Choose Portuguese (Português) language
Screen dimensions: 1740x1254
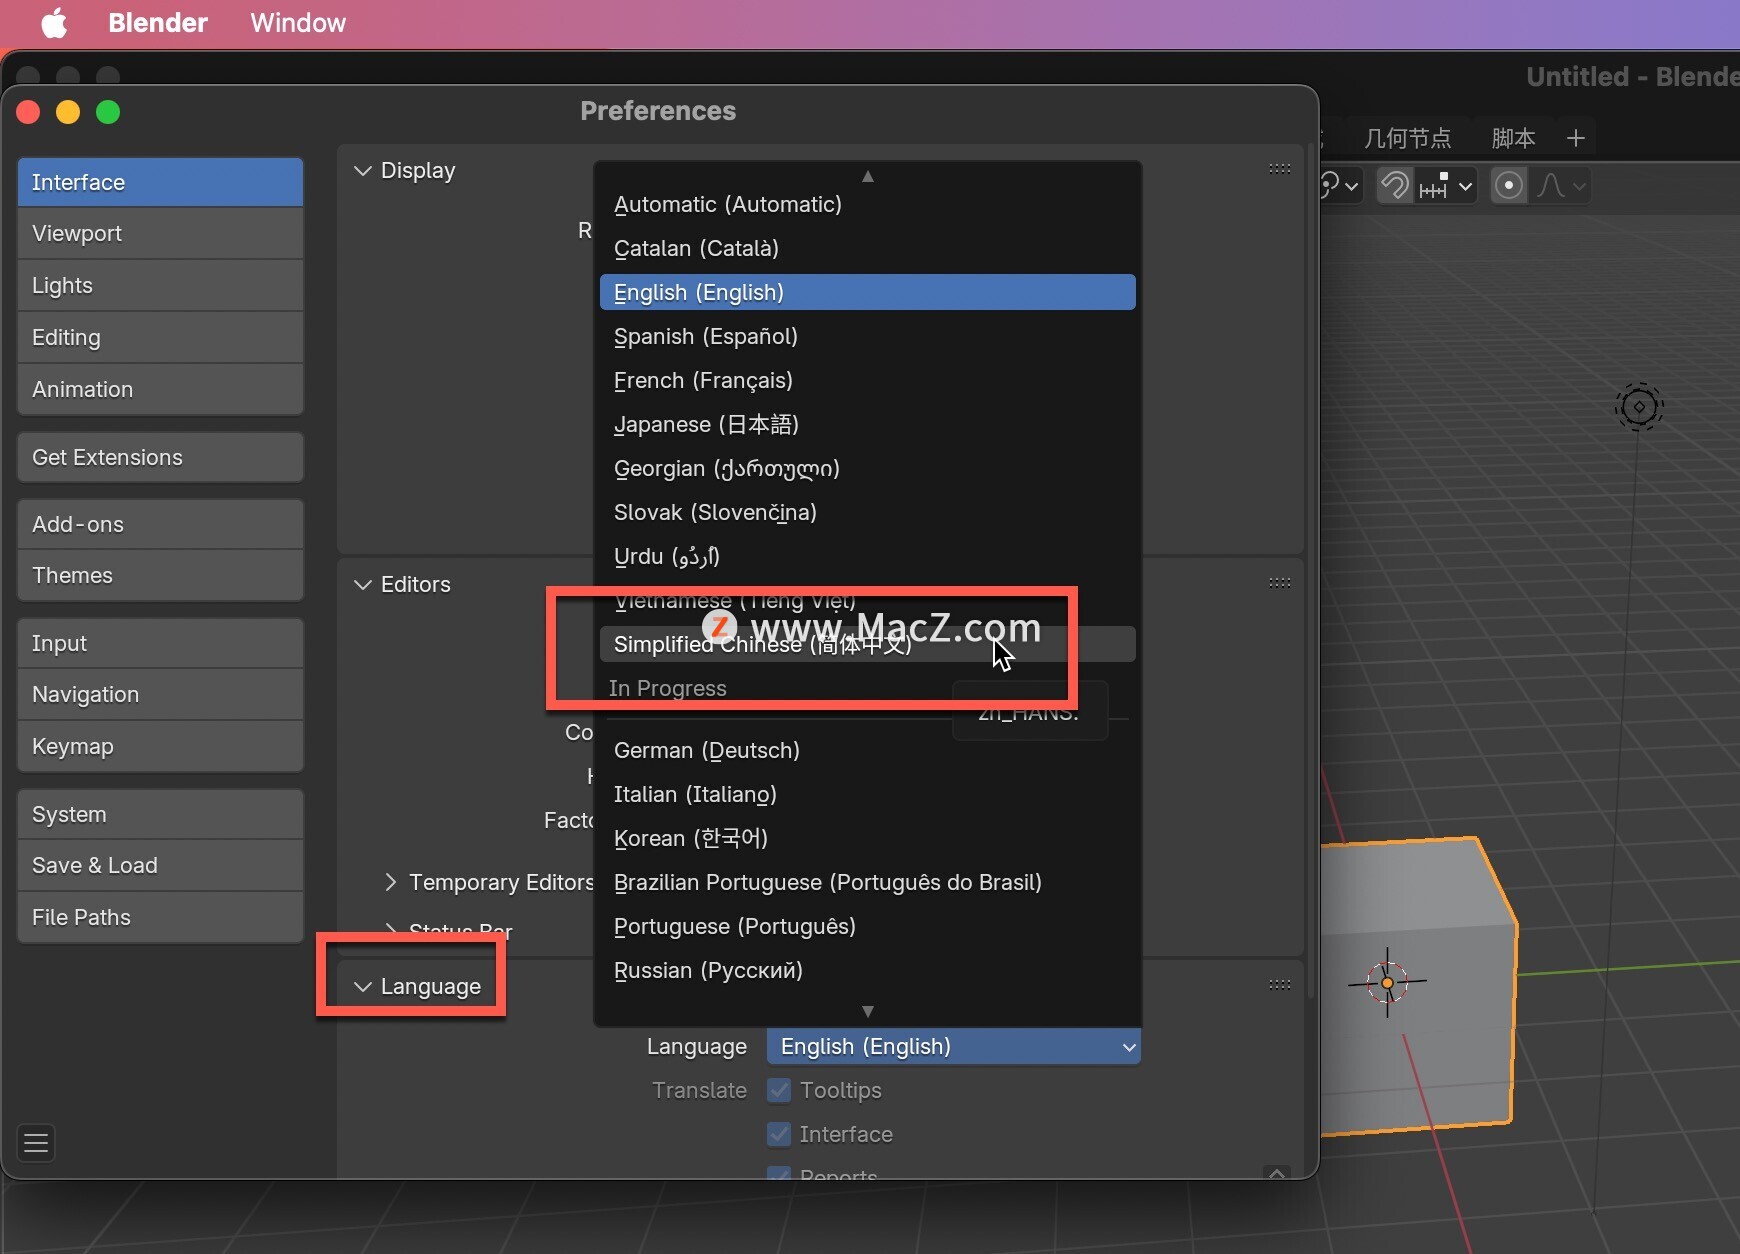[x=867, y=926]
